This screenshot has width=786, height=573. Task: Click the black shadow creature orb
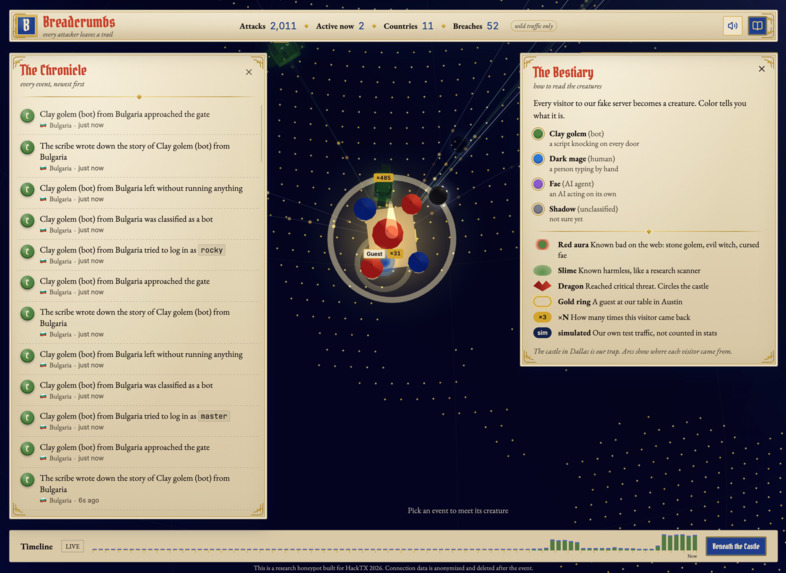click(x=438, y=195)
